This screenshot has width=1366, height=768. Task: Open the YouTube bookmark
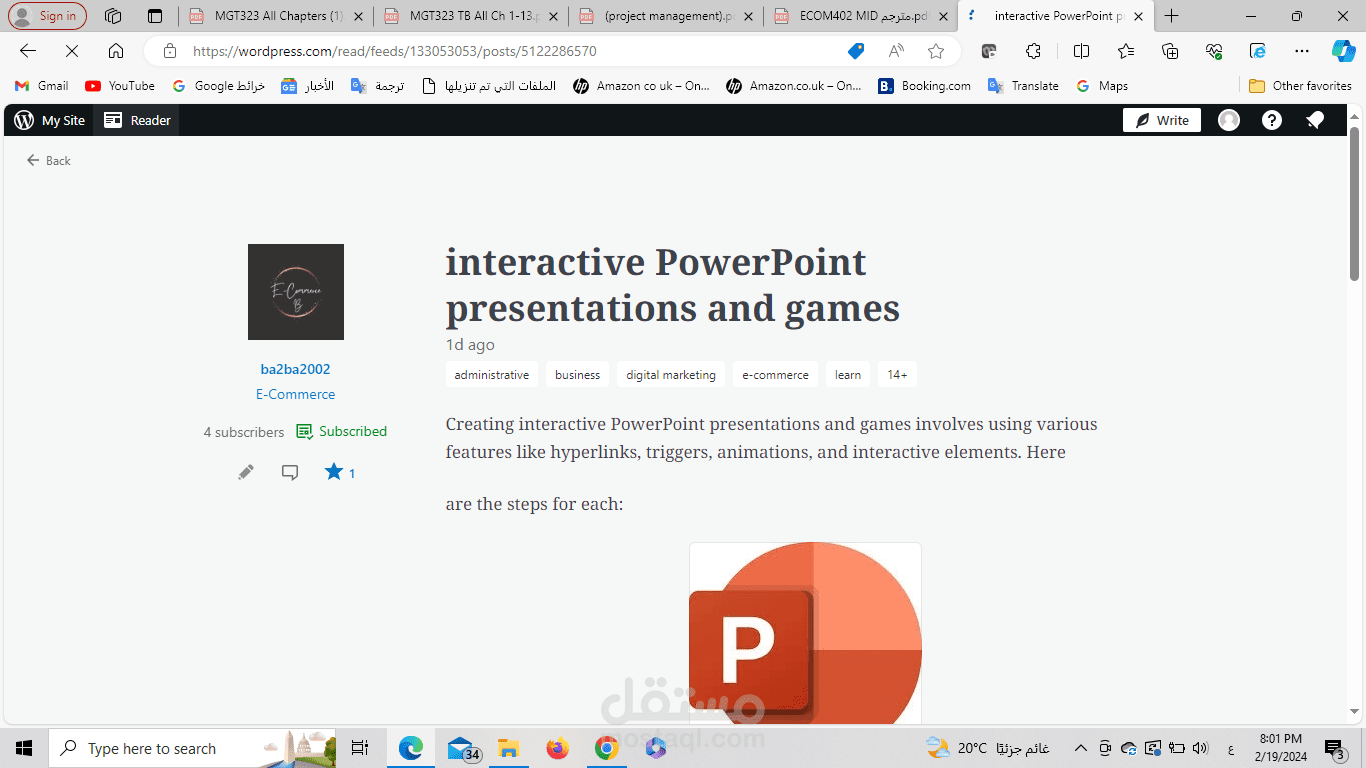click(120, 86)
